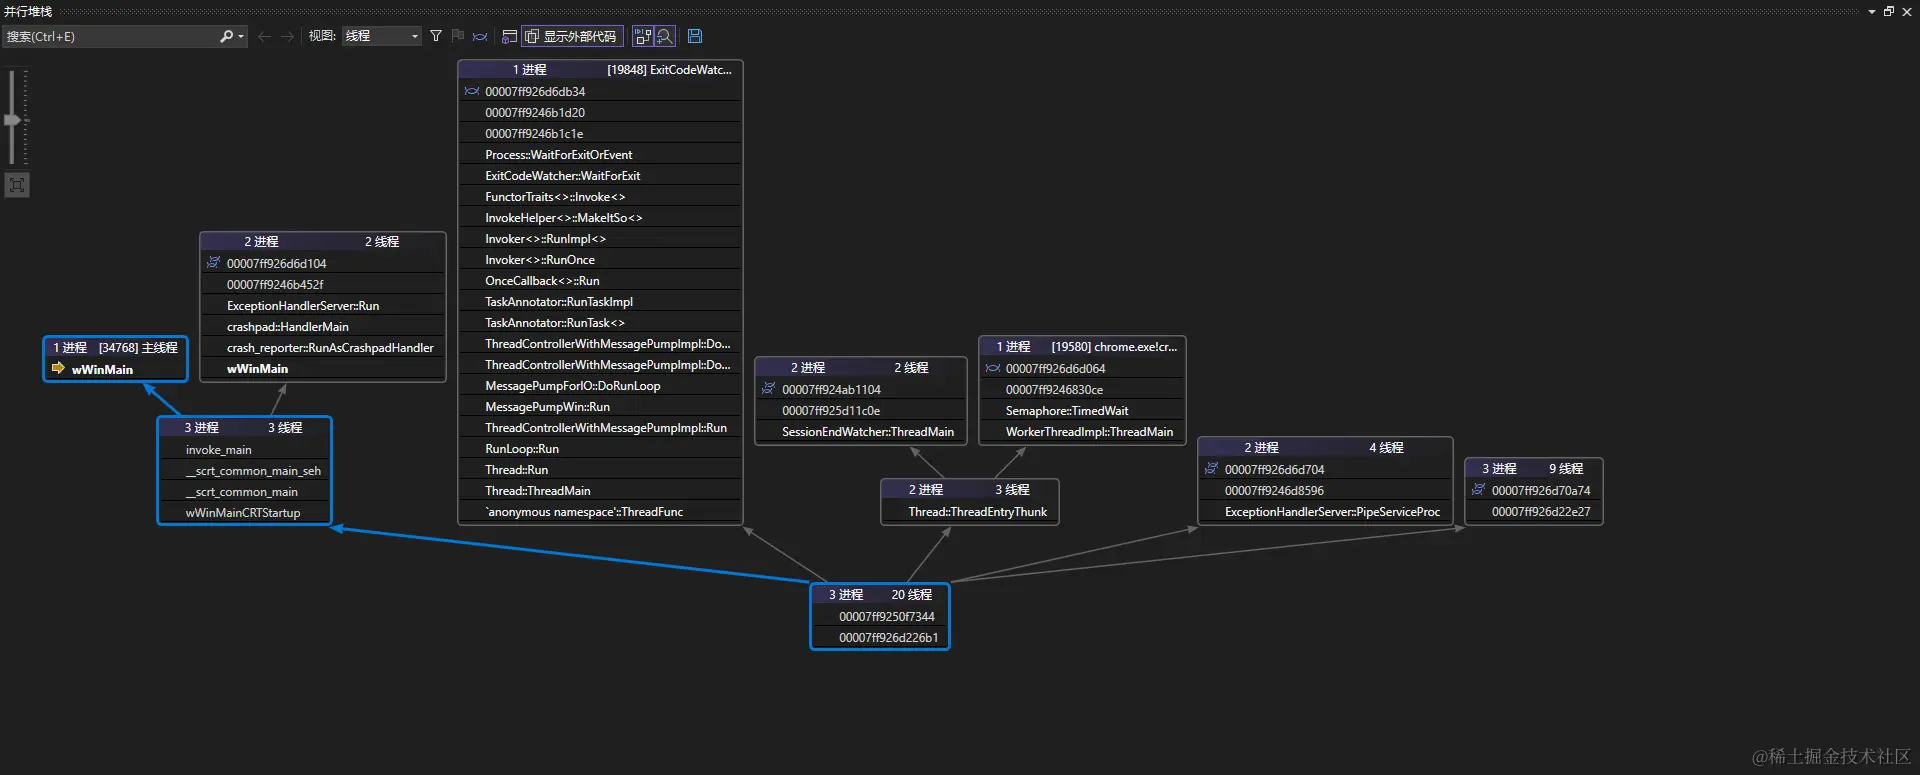The height and width of the screenshot is (775, 1920).
Task: Select the 3 进程 3 线程 node header
Action: point(244,428)
